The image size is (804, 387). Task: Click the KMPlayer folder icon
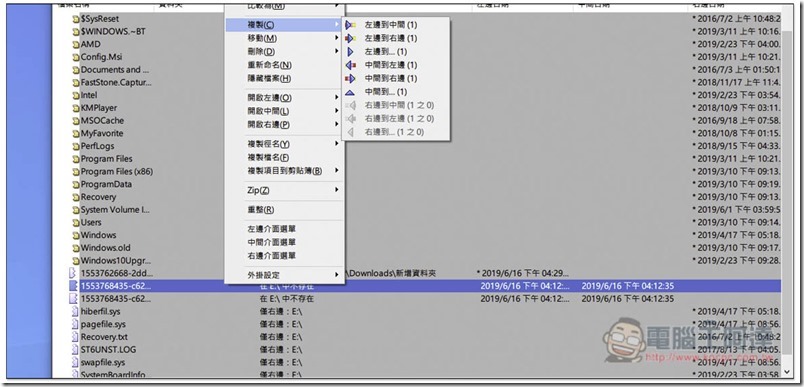[x=76, y=108]
